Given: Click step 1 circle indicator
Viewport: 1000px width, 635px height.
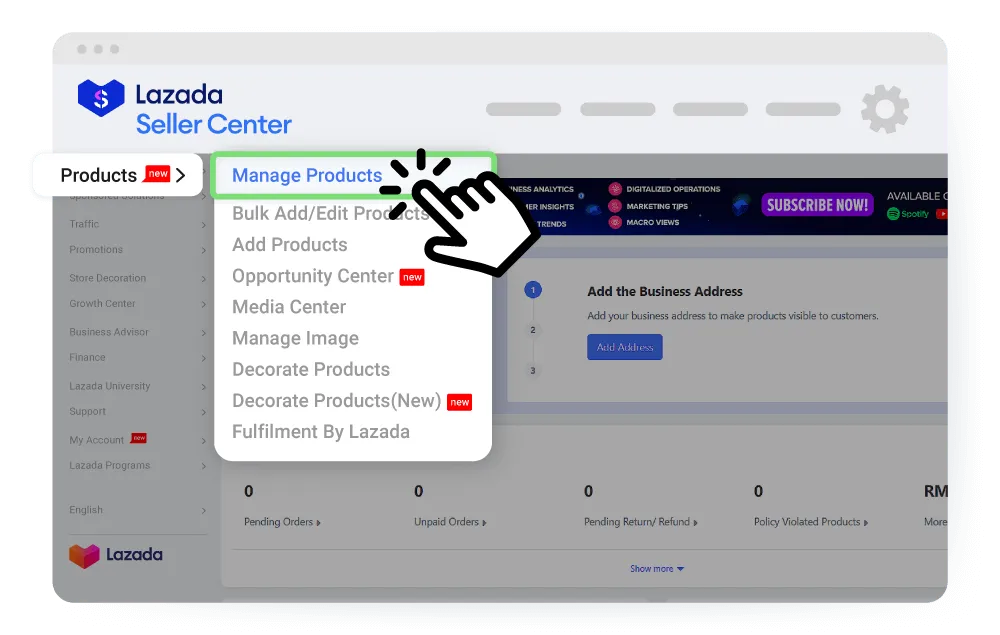Looking at the screenshot, I should click(x=533, y=290).
